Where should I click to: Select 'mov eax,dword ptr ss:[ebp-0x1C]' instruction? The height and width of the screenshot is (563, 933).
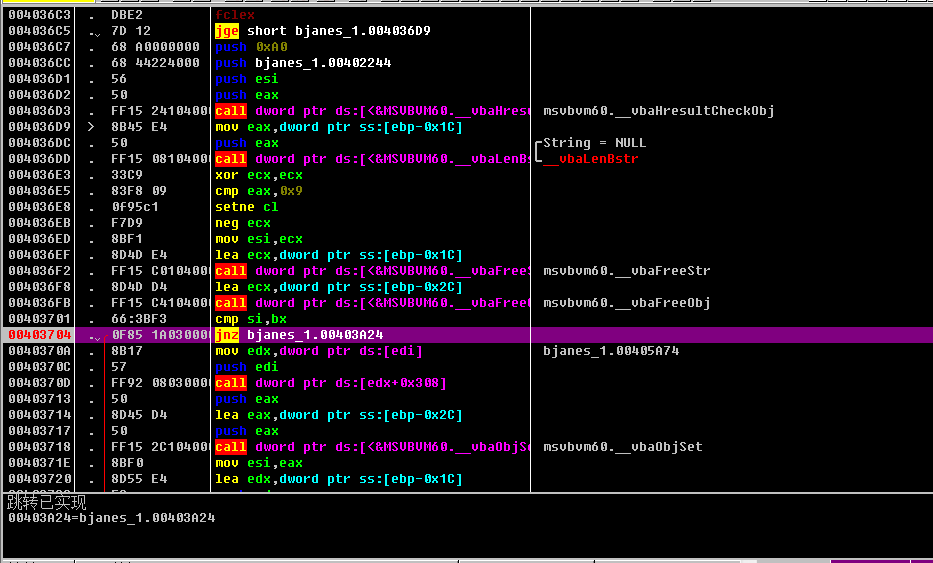click(x=339, y=127)
